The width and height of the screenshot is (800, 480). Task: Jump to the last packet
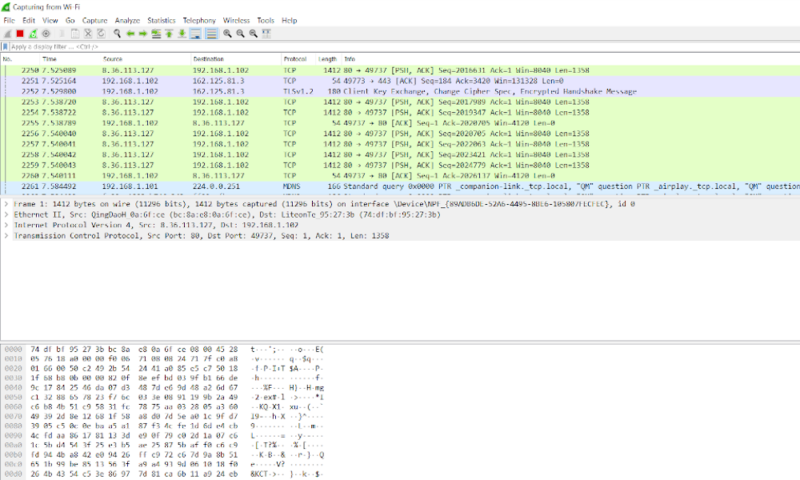click(x=182, y=34)
